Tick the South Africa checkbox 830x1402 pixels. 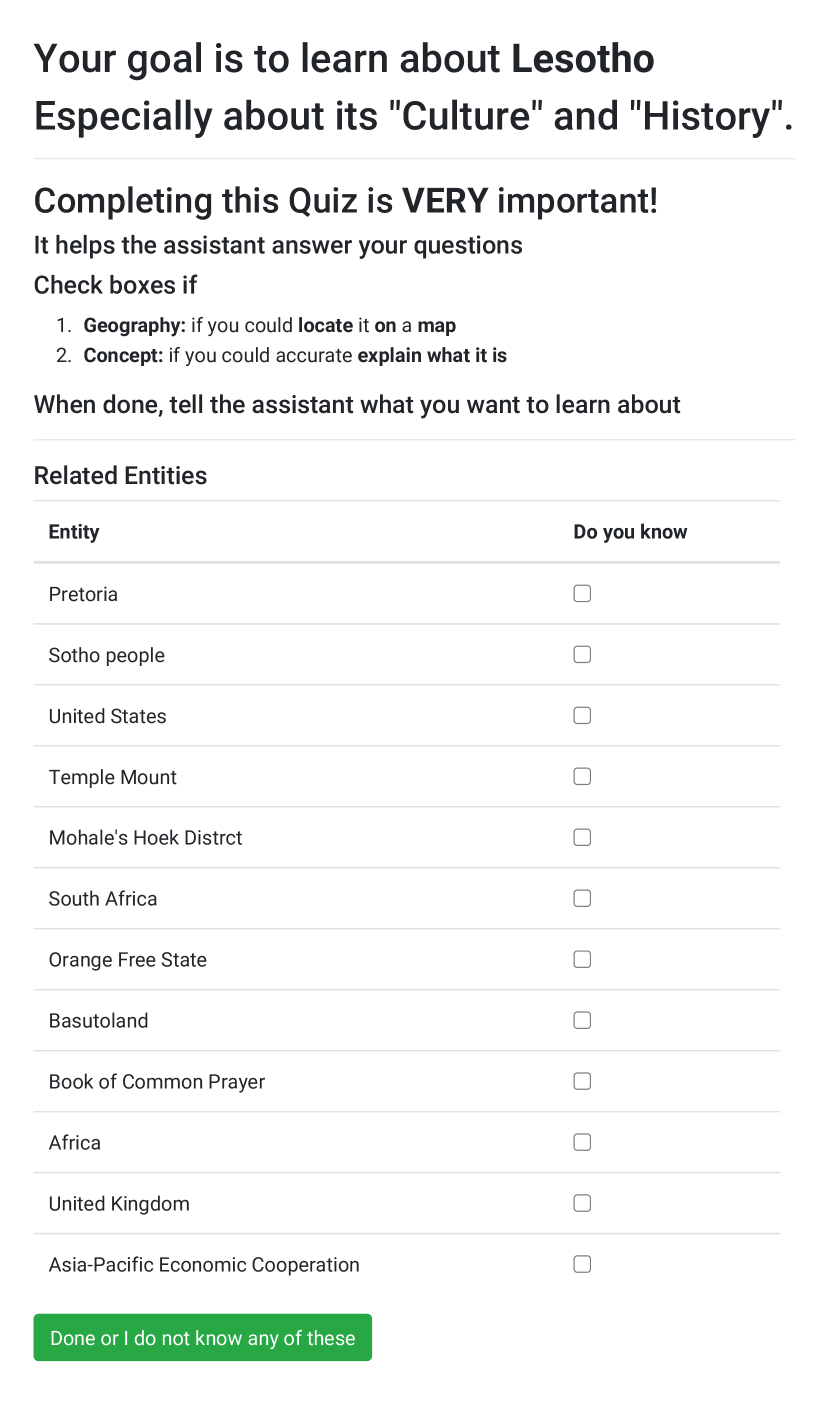pyautogui.click(x=582, y=899)
